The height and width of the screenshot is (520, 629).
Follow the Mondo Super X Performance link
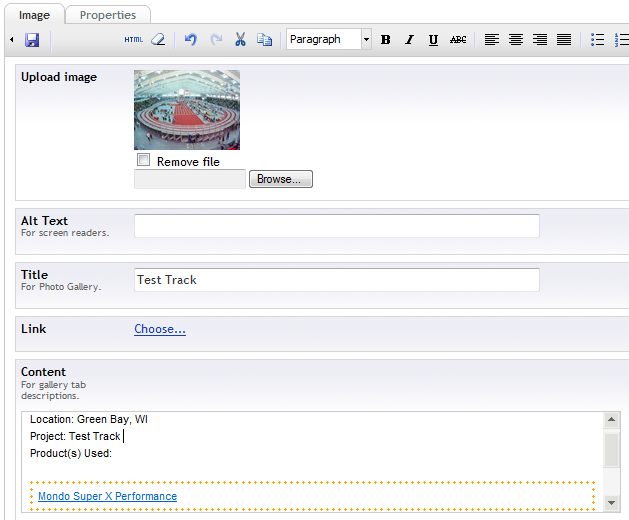(x=108, y=496)
